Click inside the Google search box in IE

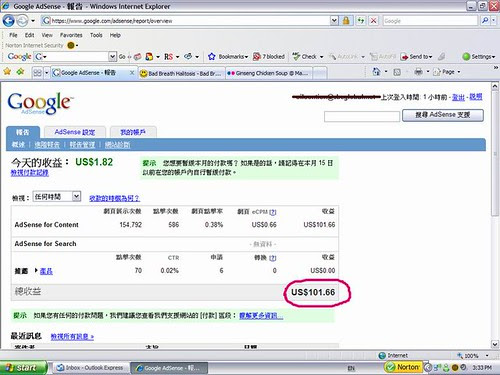coord(430,21)
